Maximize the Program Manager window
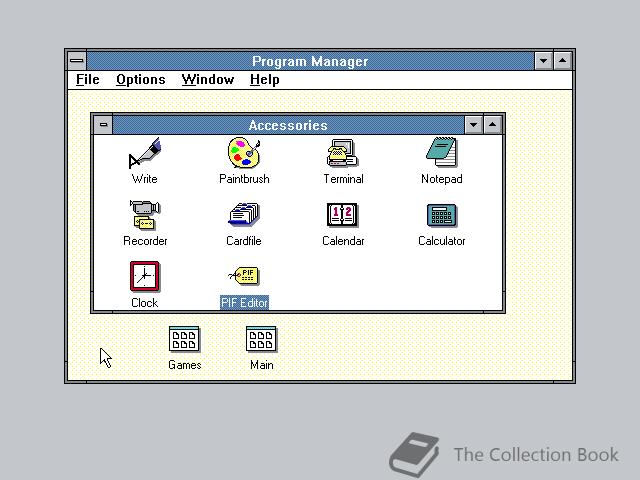The width and height of the screenshot is (640, 480). tap(562, 61)
